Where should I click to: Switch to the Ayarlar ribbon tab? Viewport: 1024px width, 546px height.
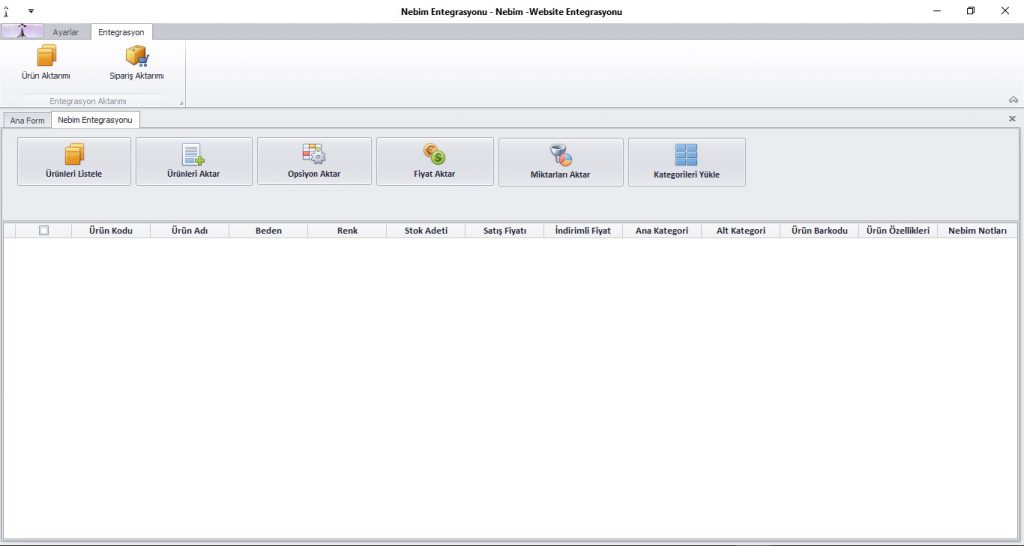pyautogui.click(x=66, y=32)
